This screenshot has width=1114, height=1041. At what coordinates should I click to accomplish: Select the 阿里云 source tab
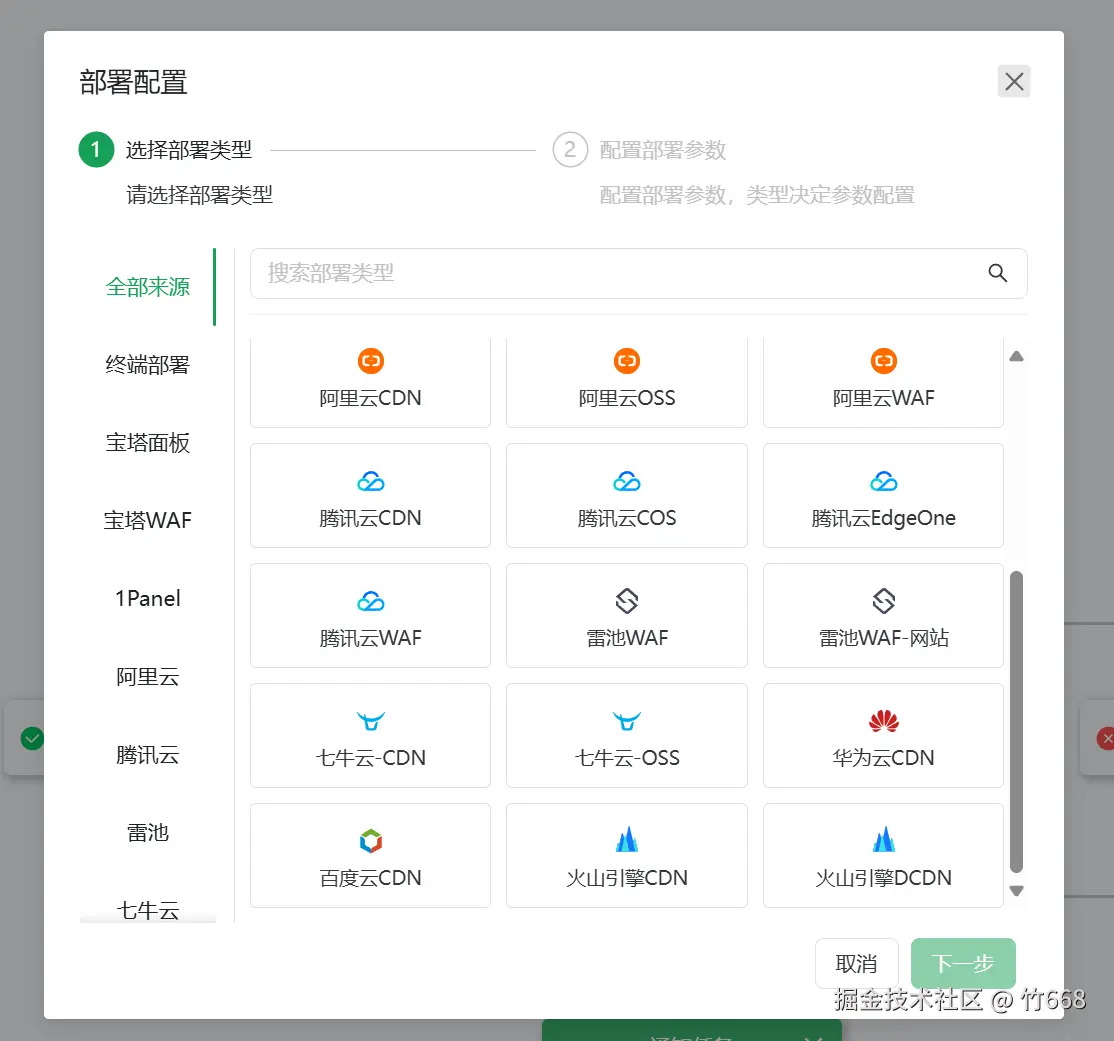[148, 676]
